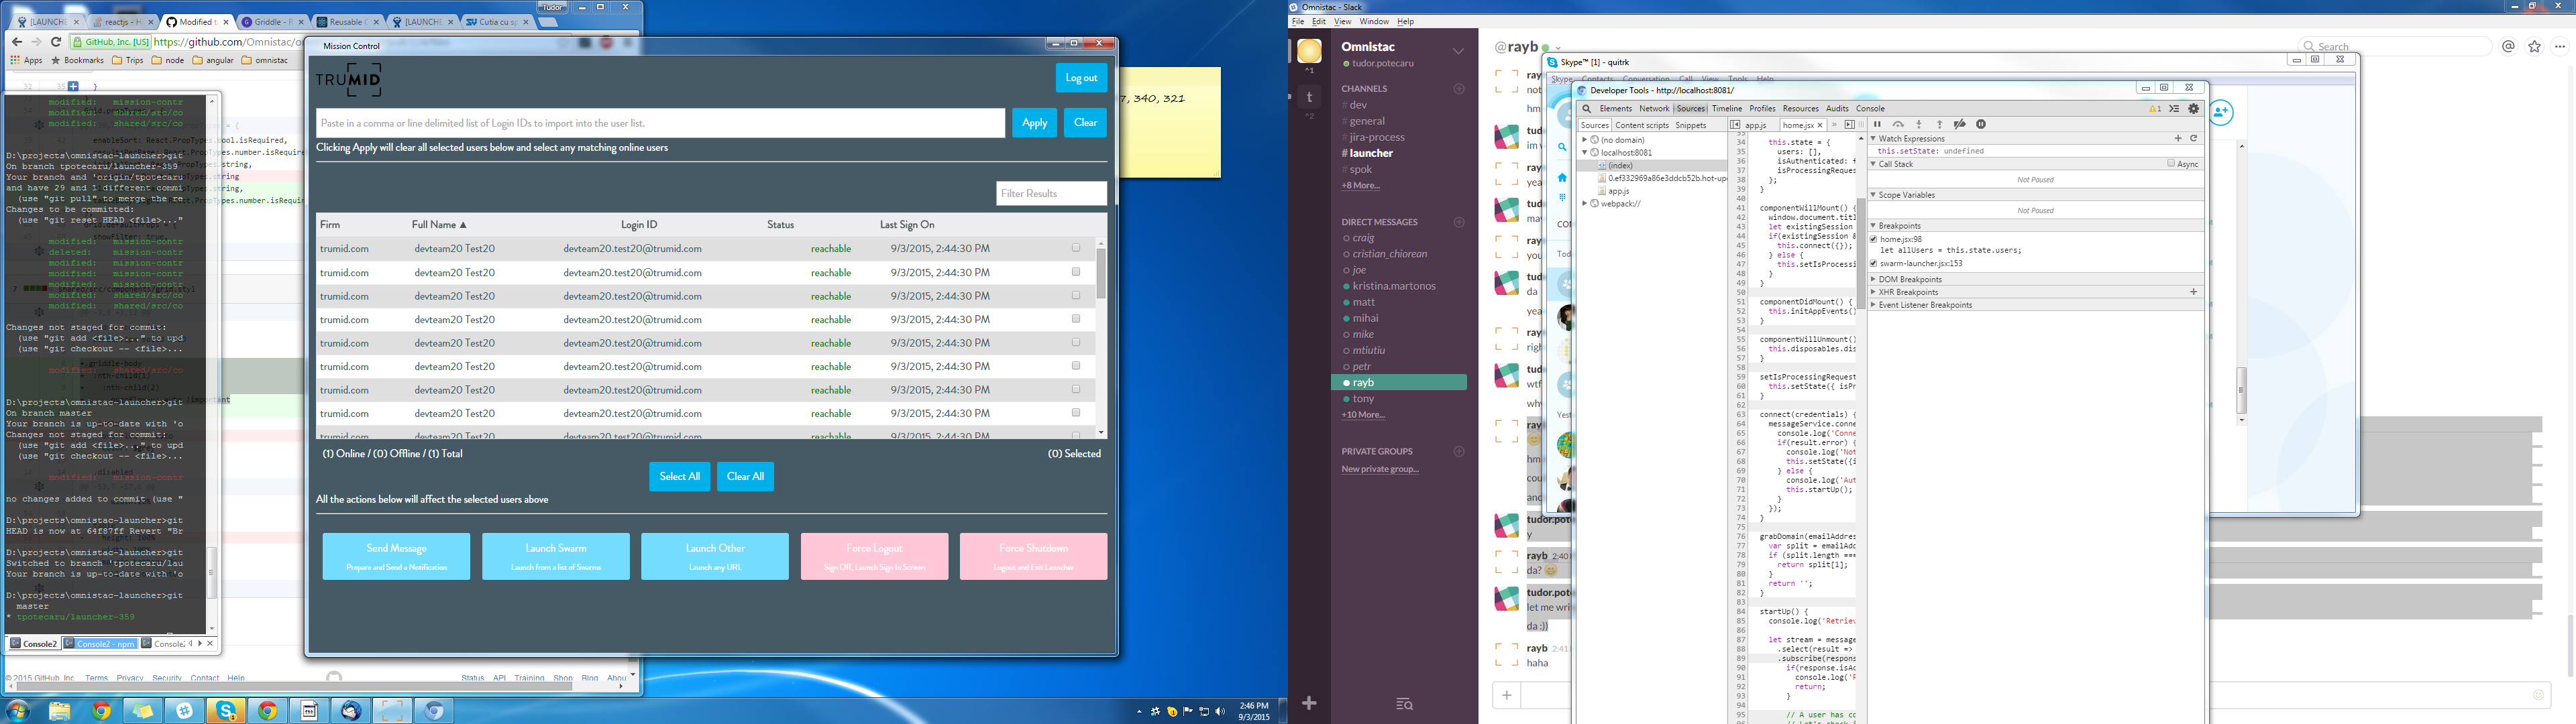Reload the GitHub page in Chrome
The image size is (2576, 724).
[x=56, y=42]
